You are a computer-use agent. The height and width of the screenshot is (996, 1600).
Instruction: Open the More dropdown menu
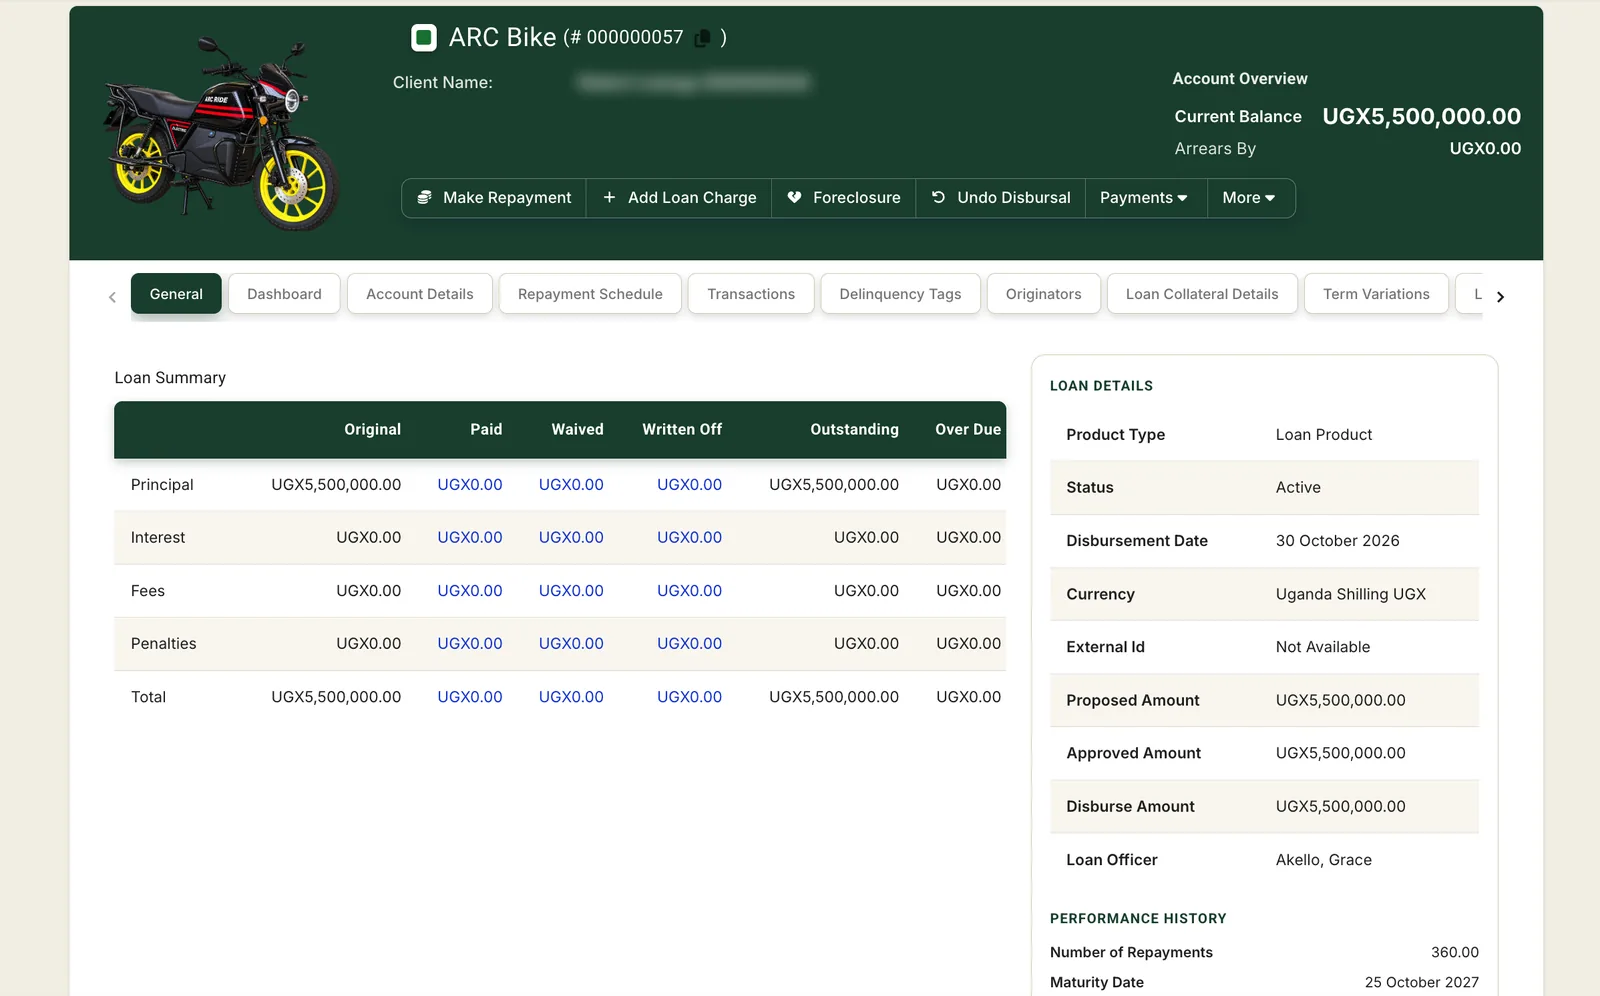(x=1250, y=198)
